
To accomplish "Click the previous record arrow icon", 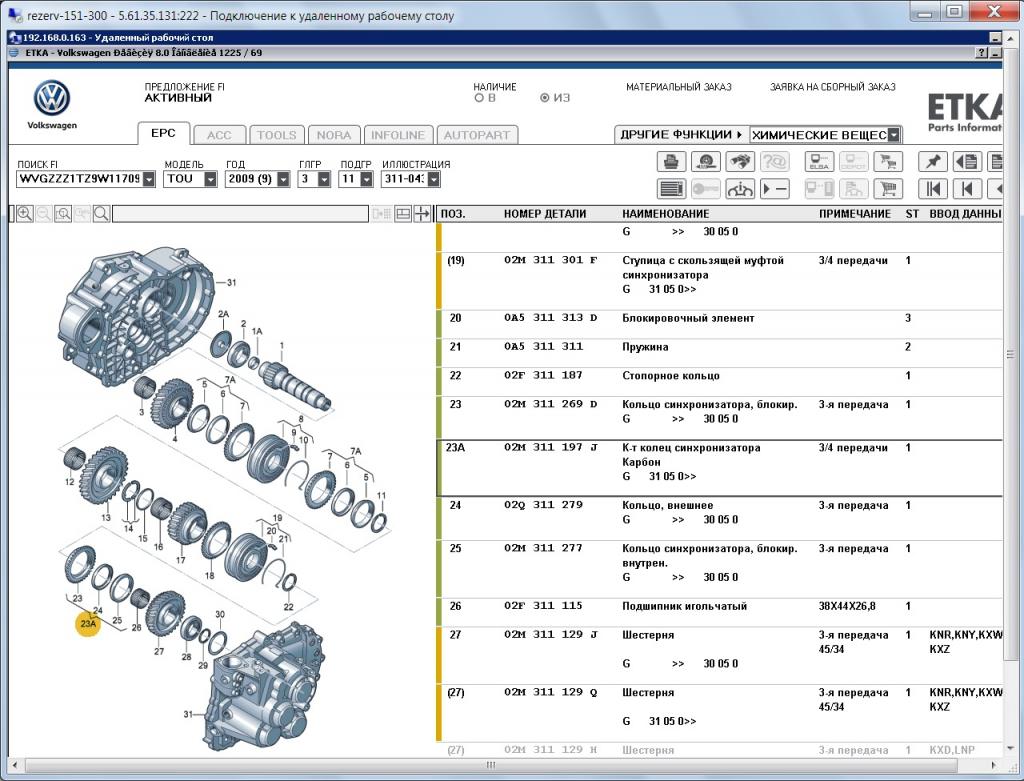I will coord(967,189).
